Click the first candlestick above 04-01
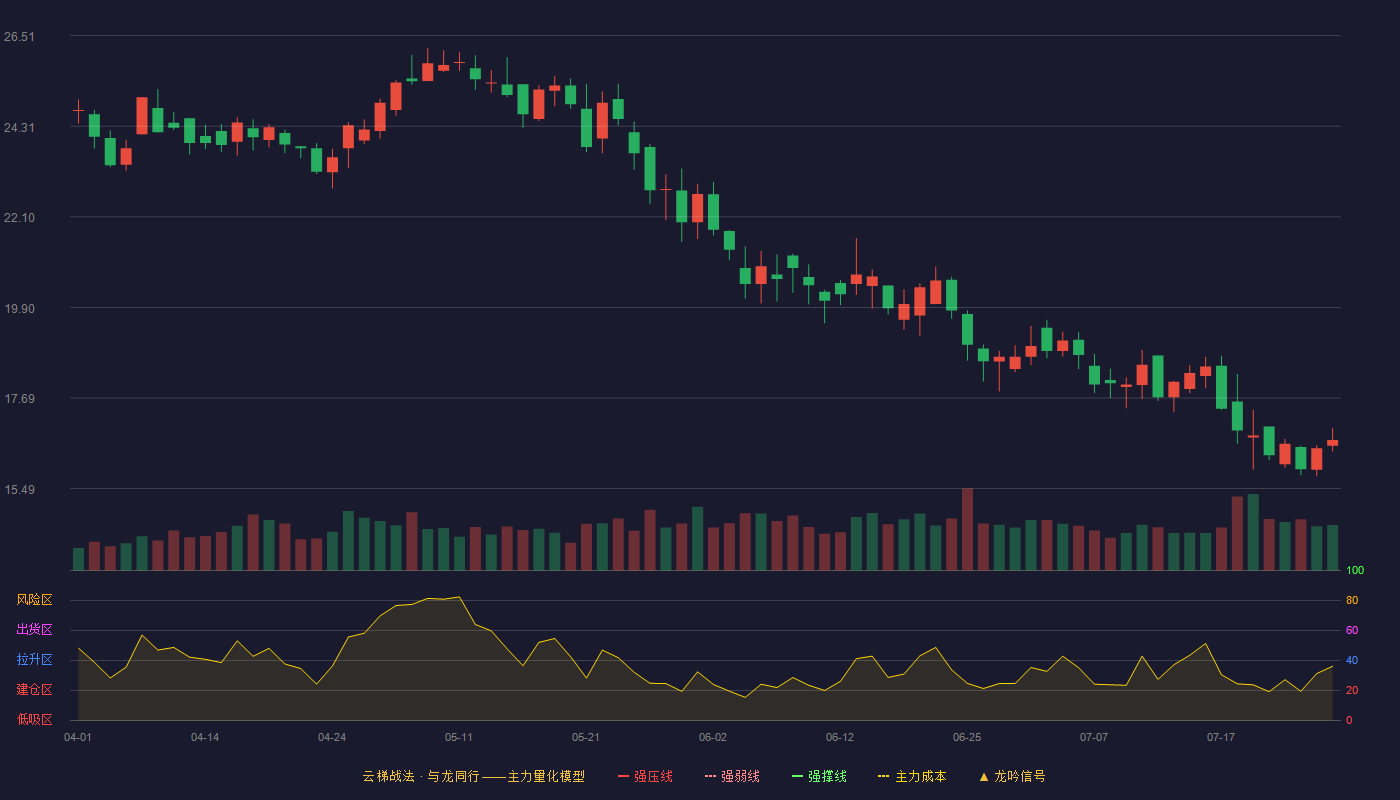The image size is (1400, 800). [x=78, y=111]
